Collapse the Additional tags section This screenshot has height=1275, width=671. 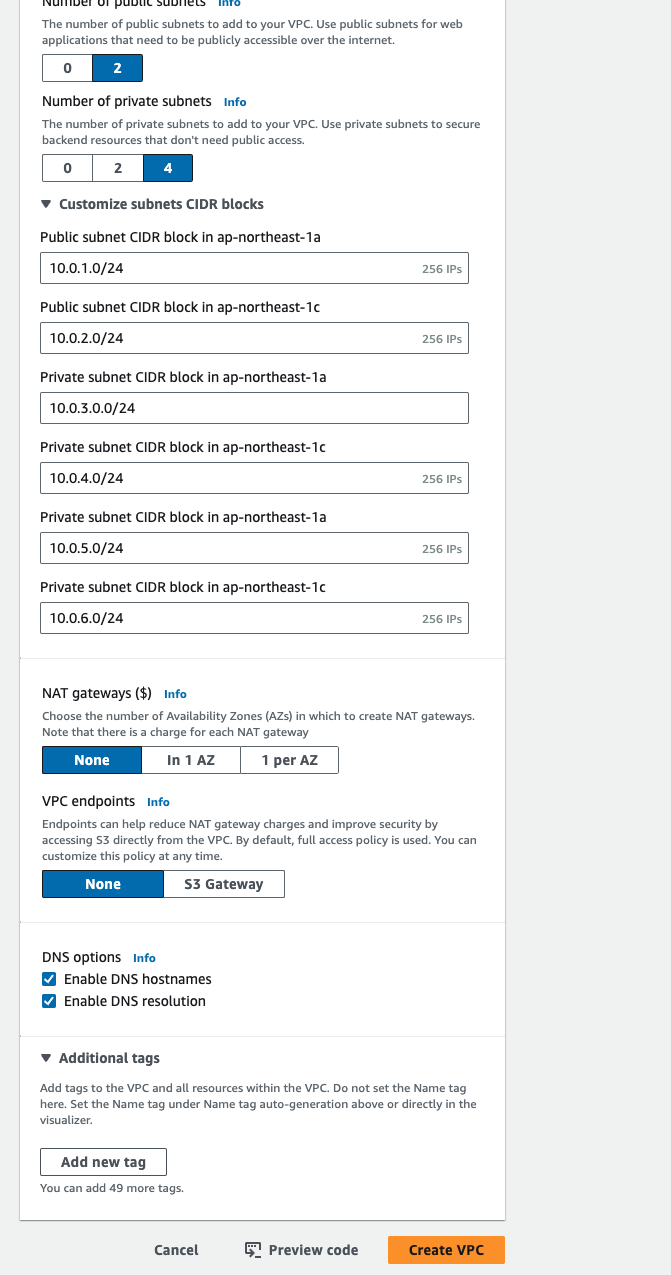(x=46, y=1058)
